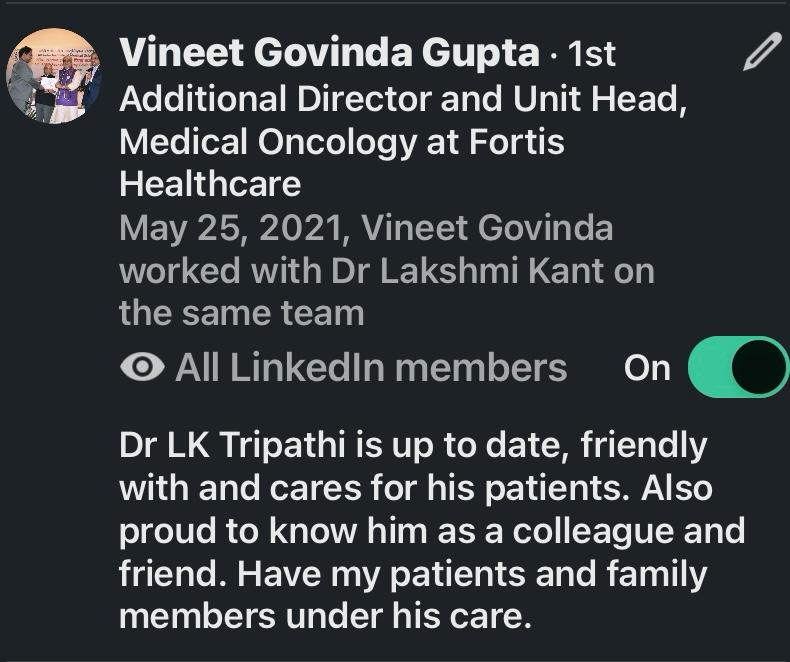The width and height of the screenshot is (790, 662).
Task: Click "the same team" relationship text
Action: point(241,313)
